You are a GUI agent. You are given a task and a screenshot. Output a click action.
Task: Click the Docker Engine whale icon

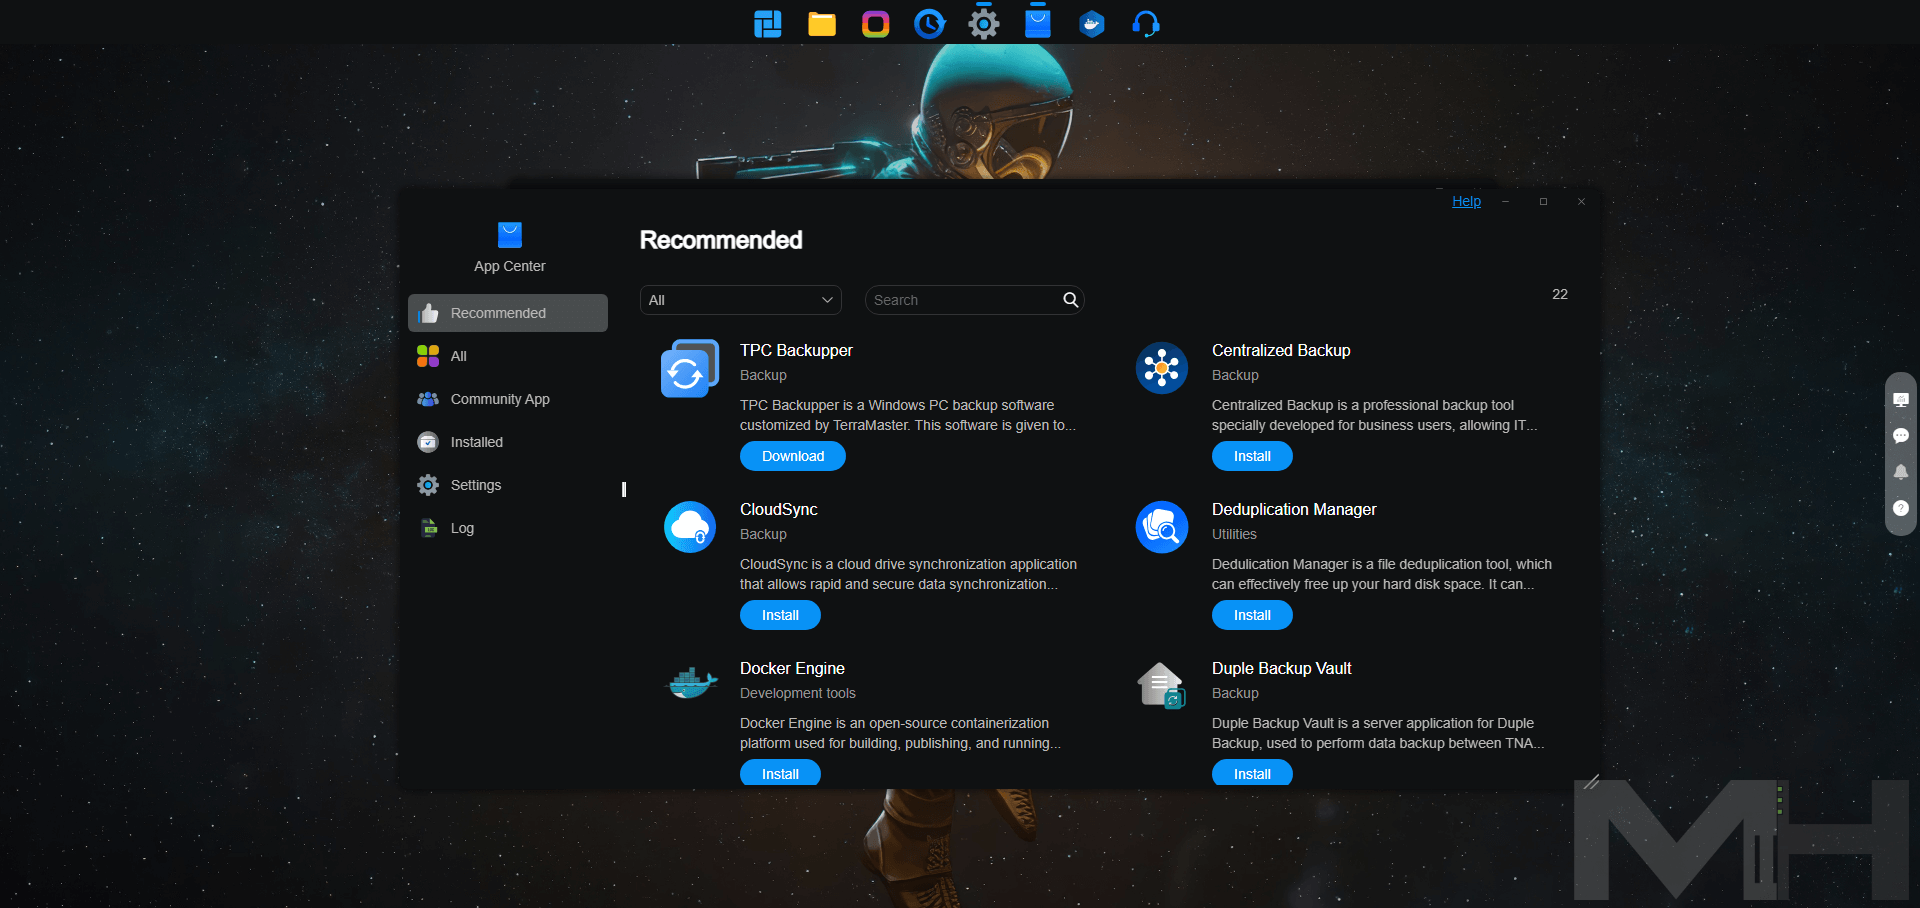(x=692, y=684)
